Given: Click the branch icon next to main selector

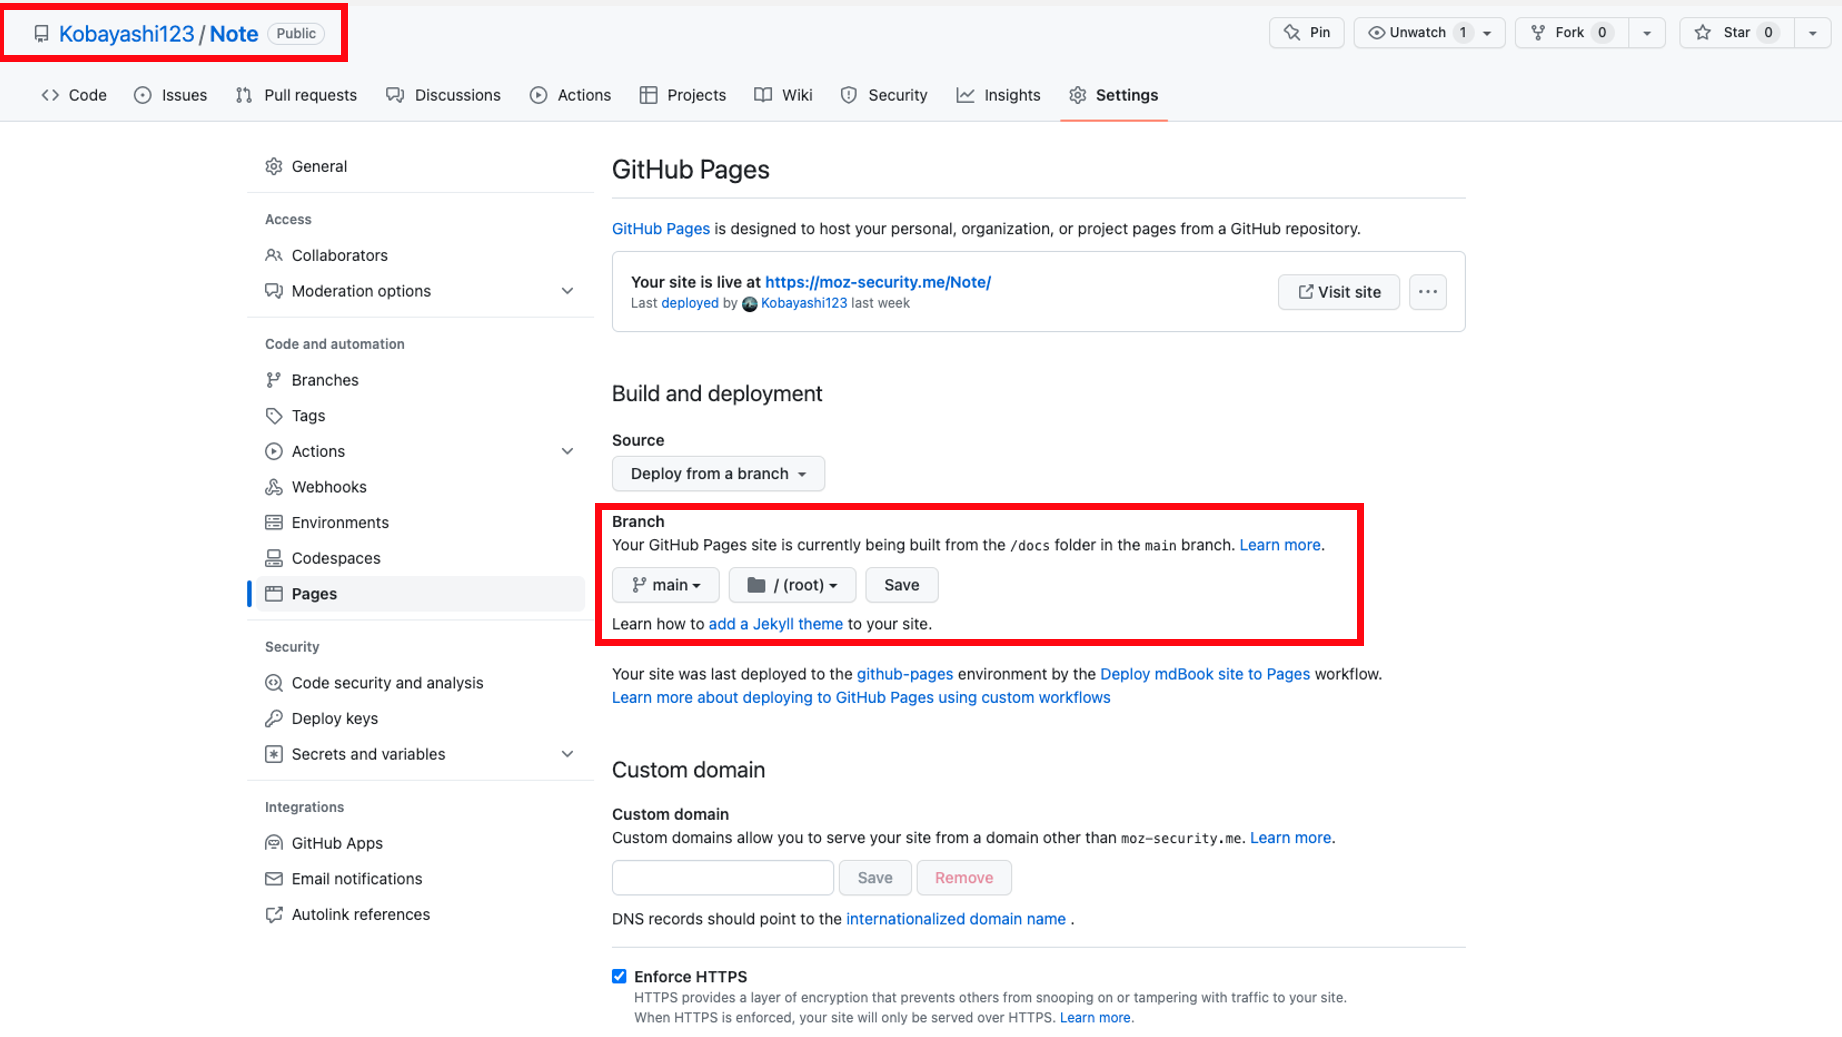Looking at the screenshot, I should (640, 585).
